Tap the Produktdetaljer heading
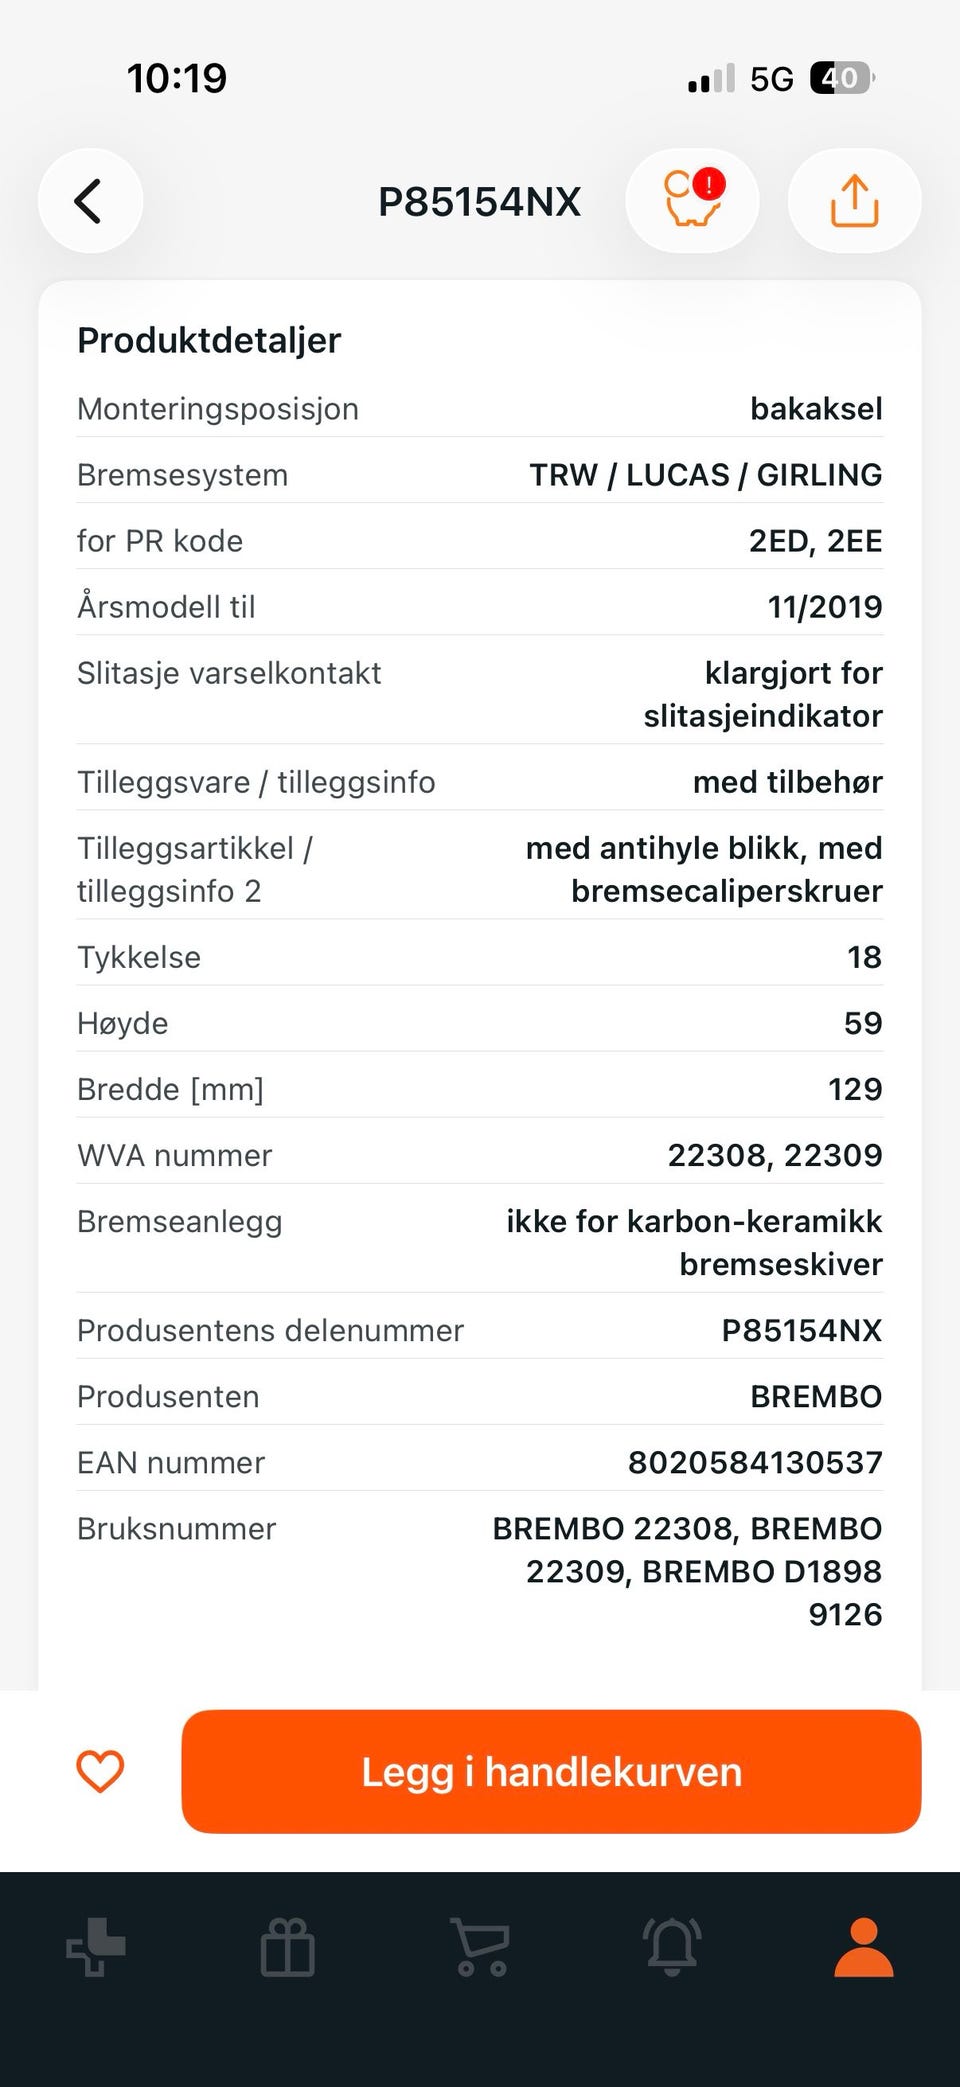 tap(209, 340)
